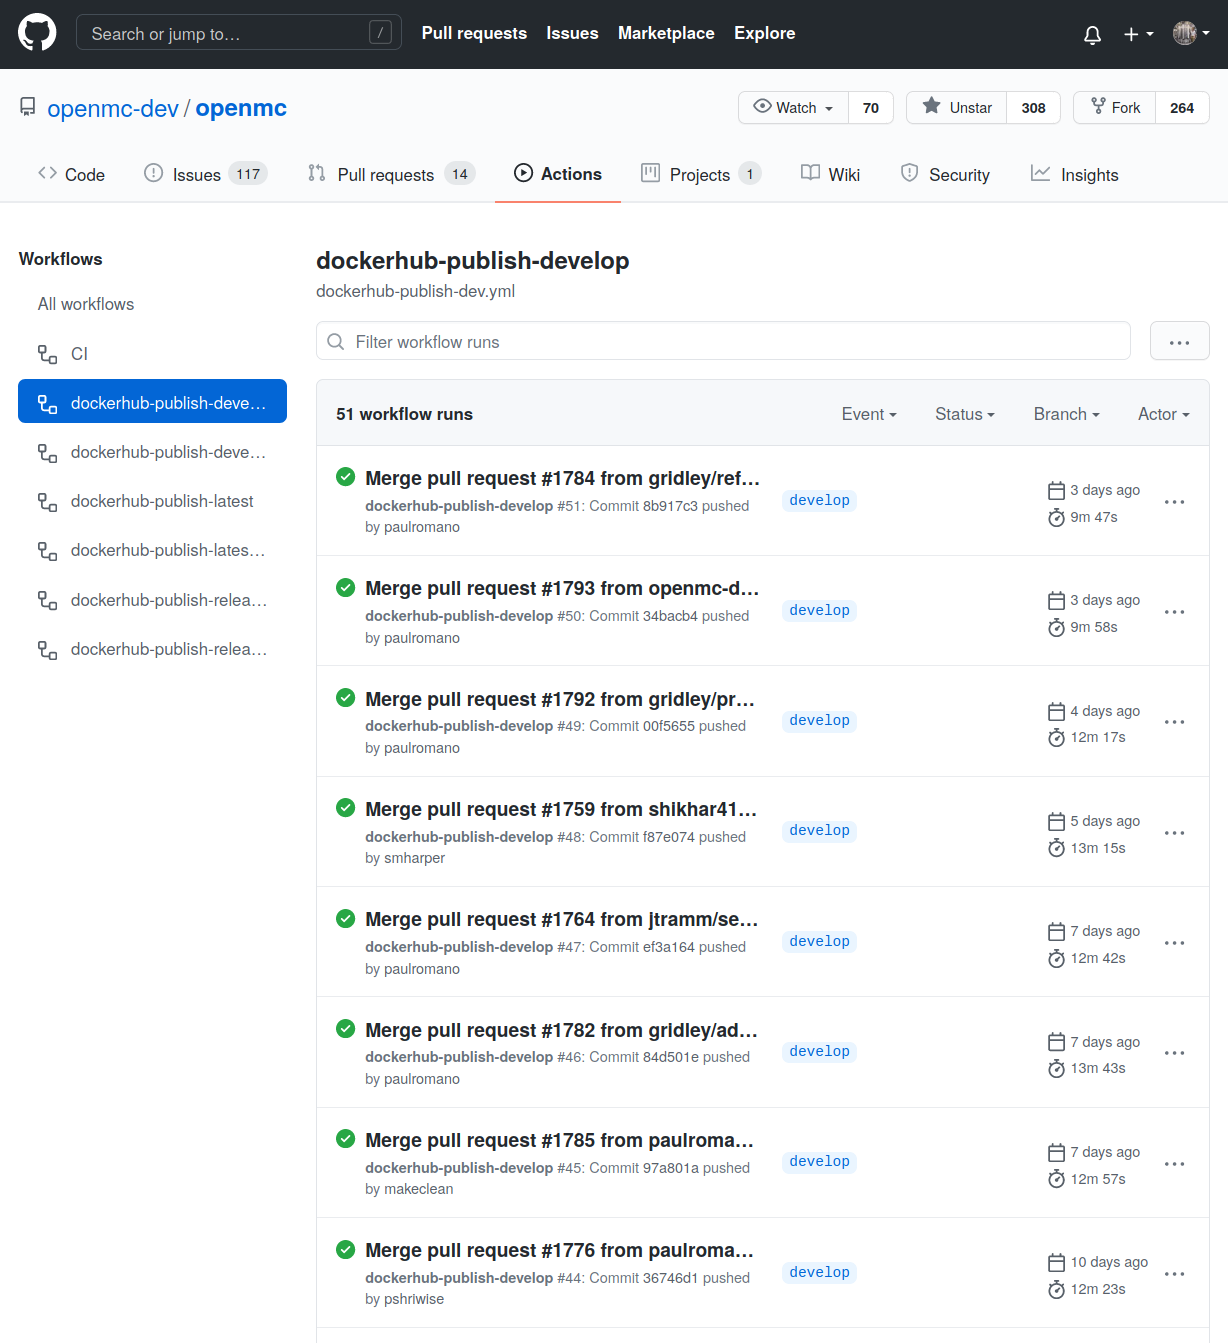Screen dimensions: 1228x1343
Task: Open the notifications bell
Action: pos(1092,34)
